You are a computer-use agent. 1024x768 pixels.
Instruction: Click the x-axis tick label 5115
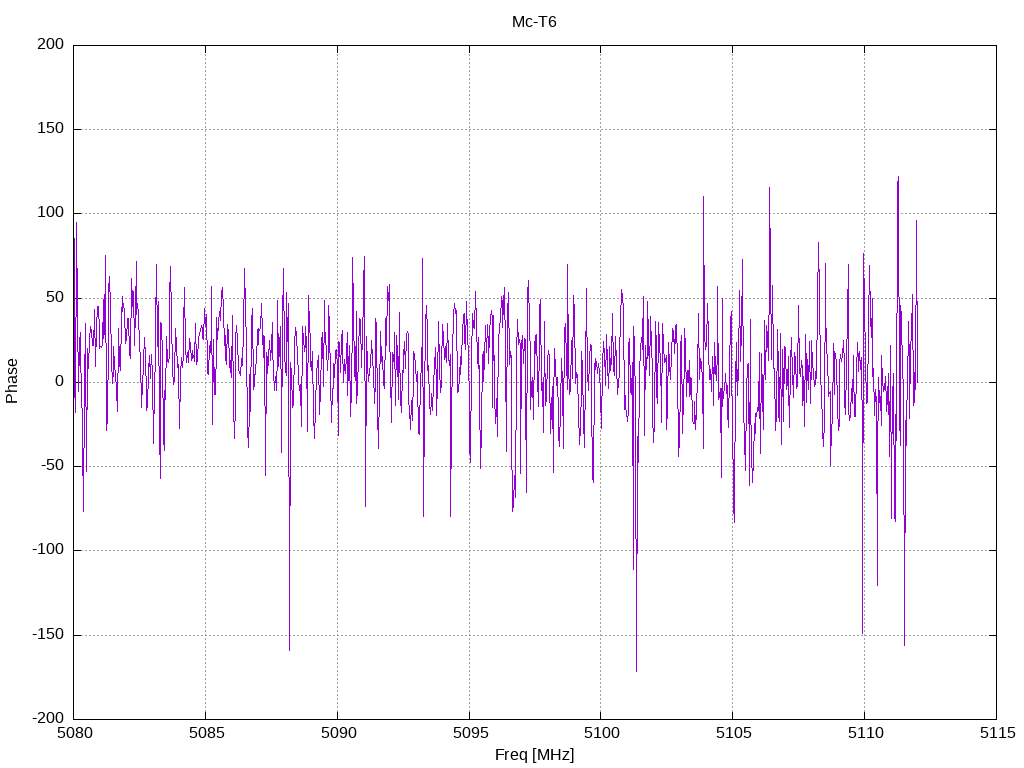point(997,733)
